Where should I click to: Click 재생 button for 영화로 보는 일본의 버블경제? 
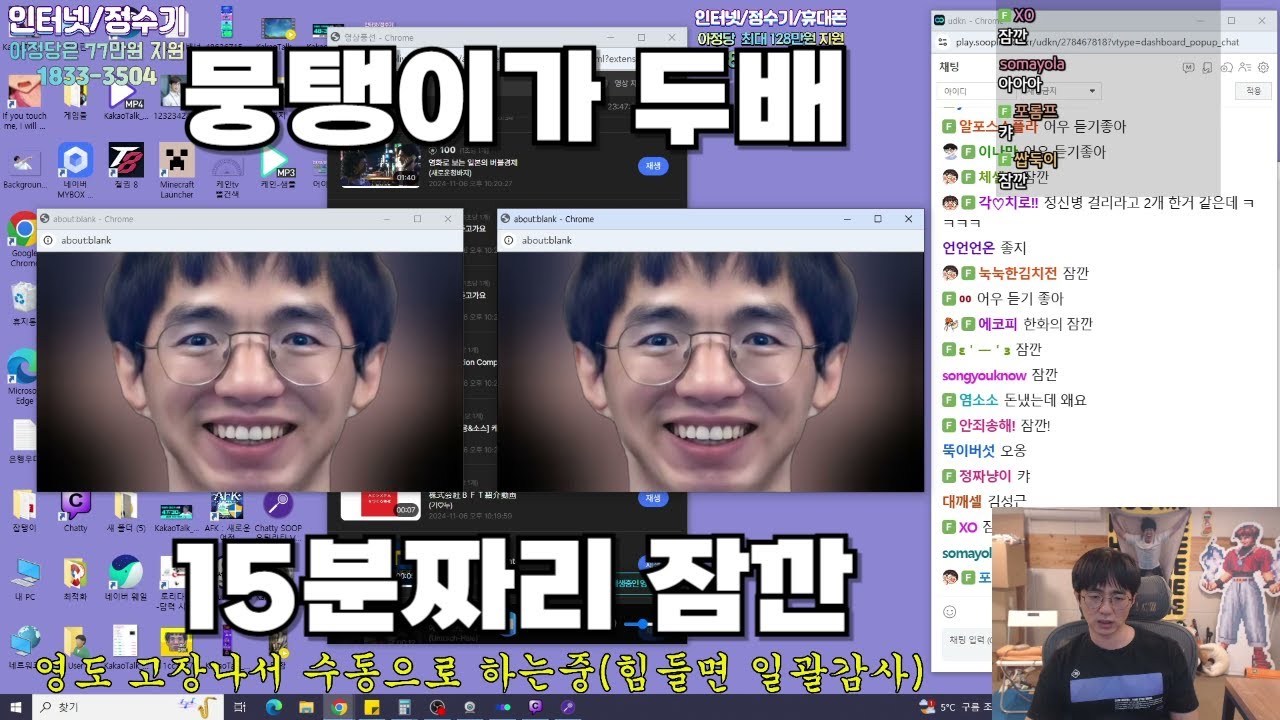(652, 166)
